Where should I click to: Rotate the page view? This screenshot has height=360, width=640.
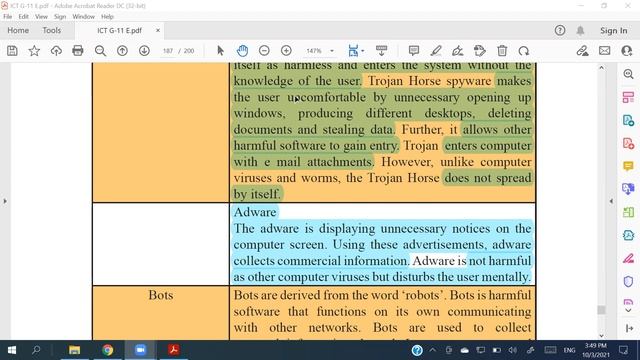(x=524, y=51)
